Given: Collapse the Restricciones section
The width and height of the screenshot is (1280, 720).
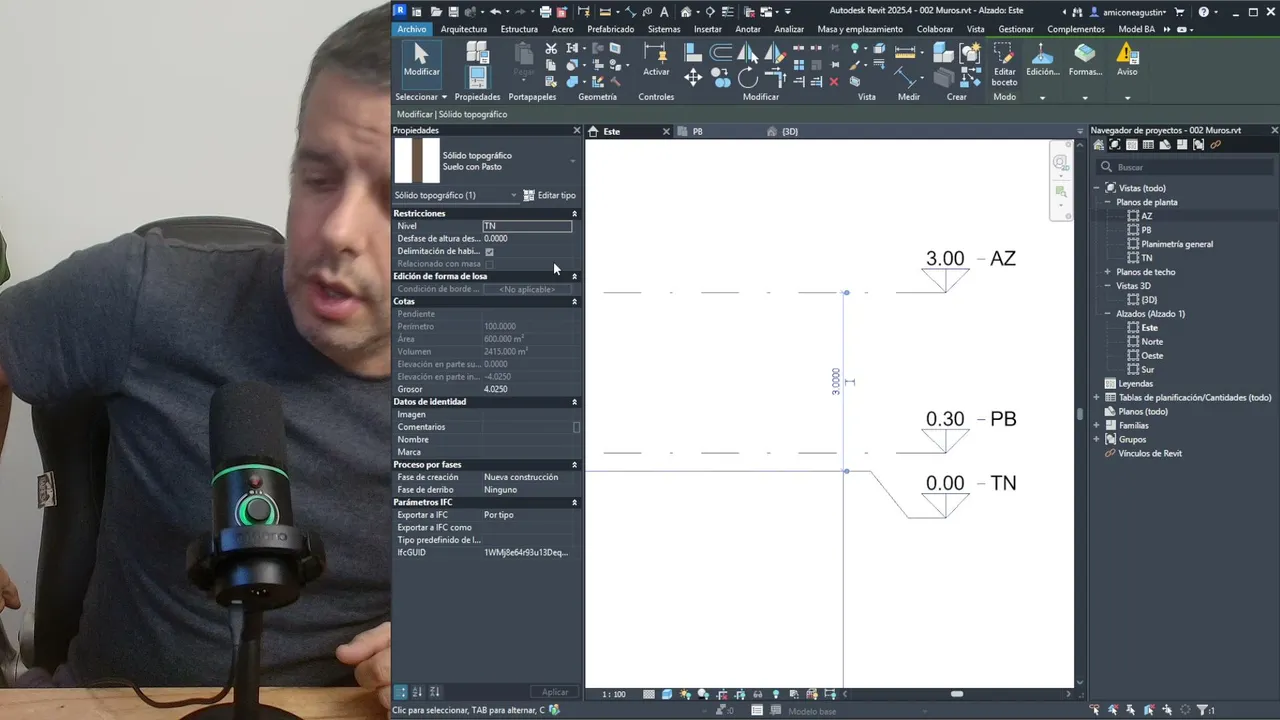Looking at the screenshot, I should tap(574, 214).
